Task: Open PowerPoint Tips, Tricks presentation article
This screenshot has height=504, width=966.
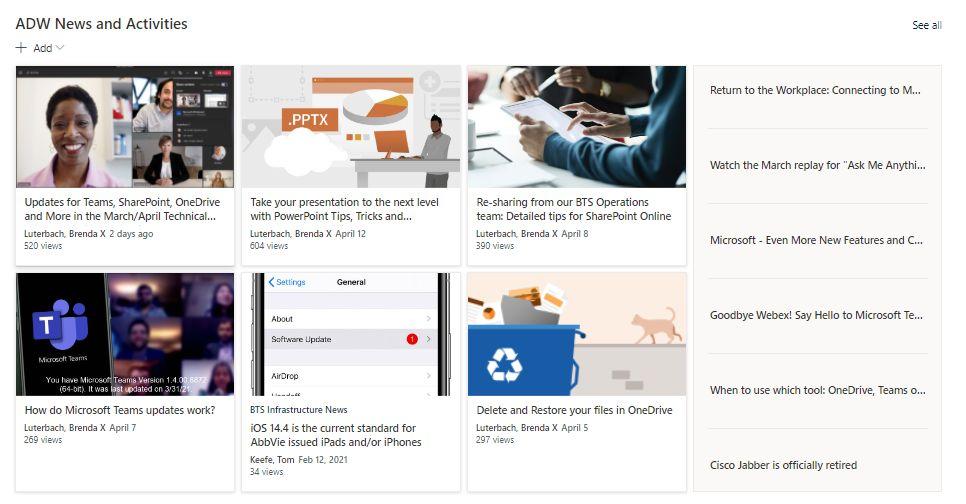Action: click(x=344, y=209)
